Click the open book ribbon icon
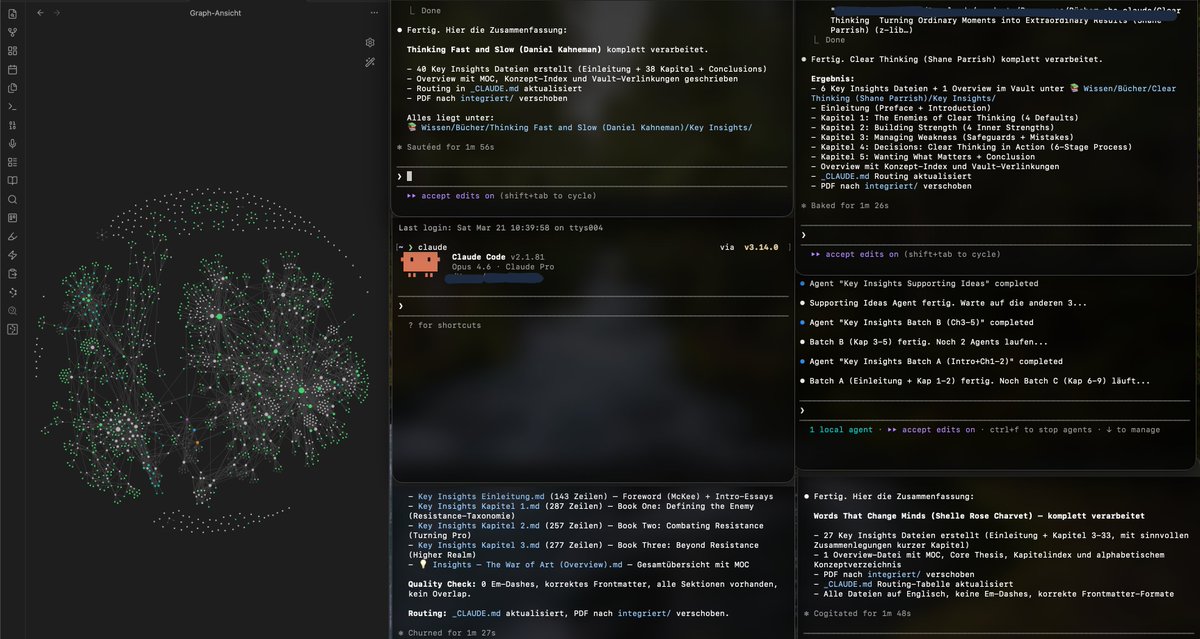This screenshot has height=639, width=1200. coord(12,180)
